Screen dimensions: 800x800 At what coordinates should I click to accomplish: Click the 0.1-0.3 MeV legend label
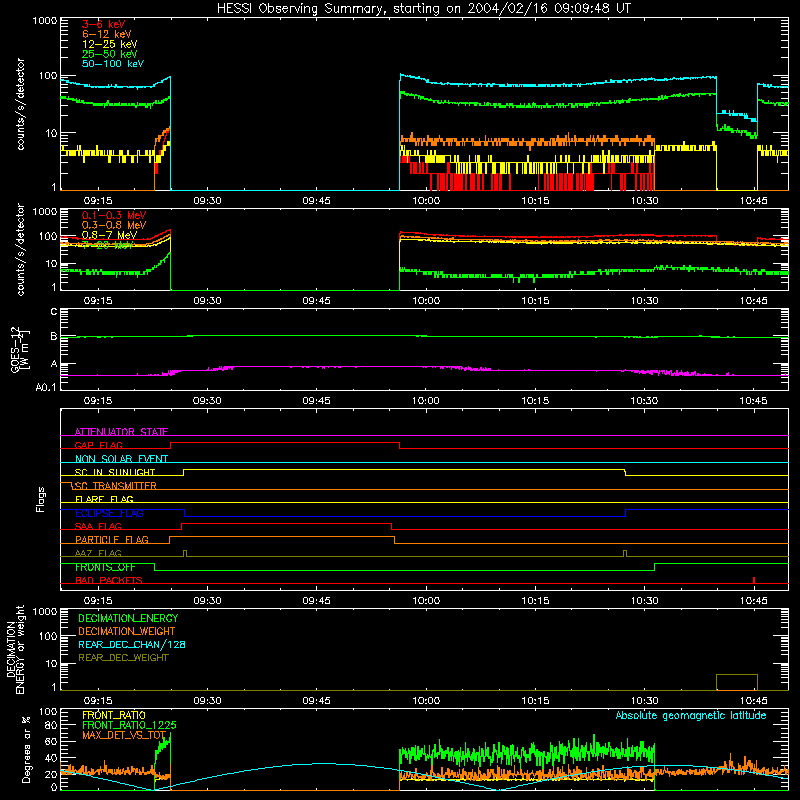(x=114, y=215)
